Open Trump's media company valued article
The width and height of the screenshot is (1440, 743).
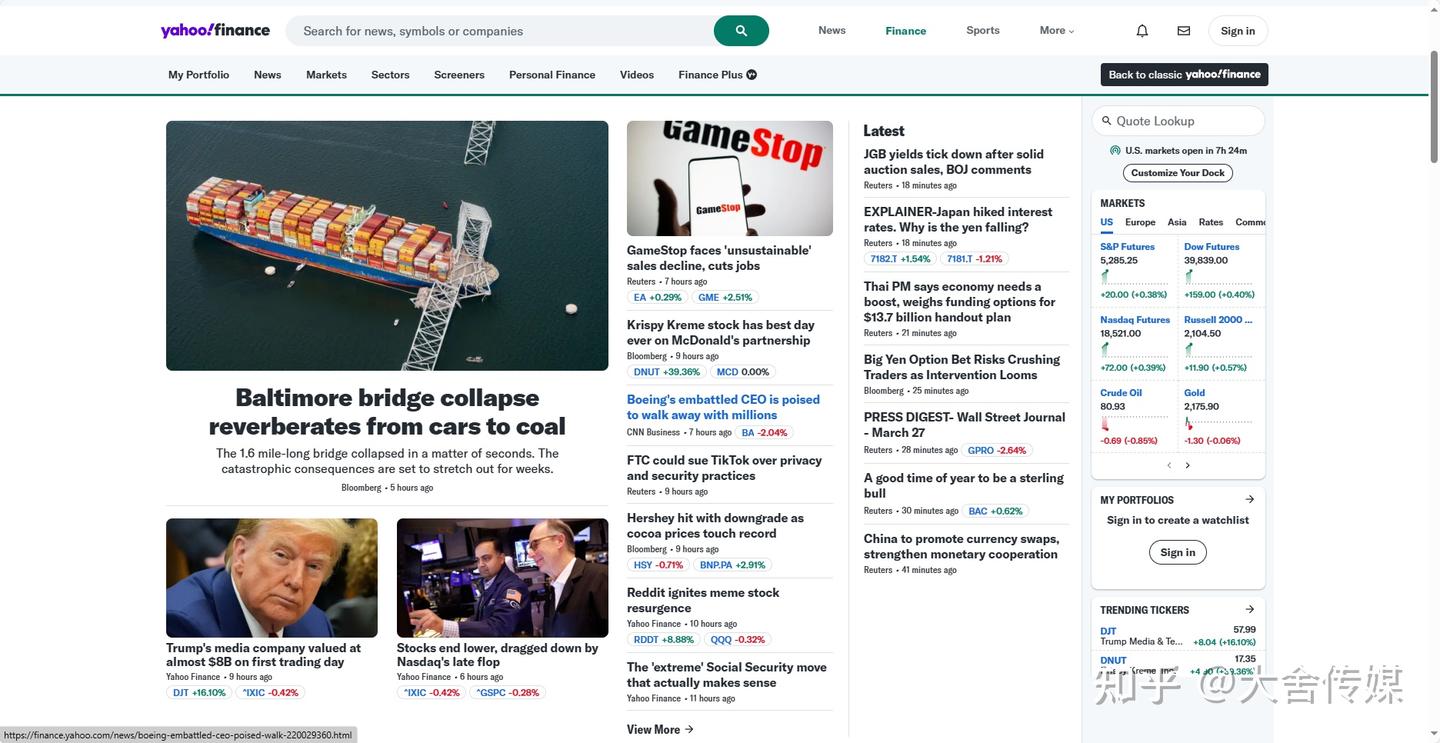[263, 655]
